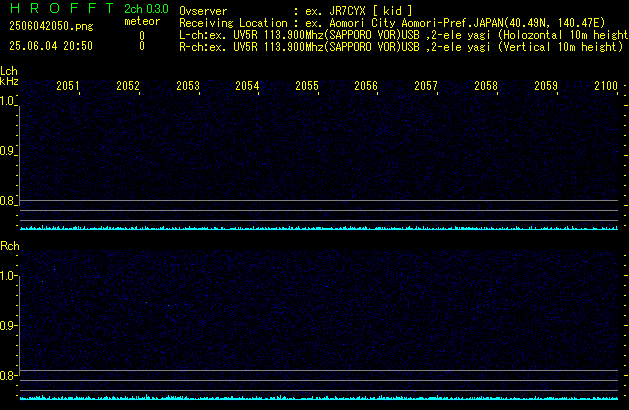Click time marker 2055
Viewport: 629px width, 410px height.
(307, 86)
